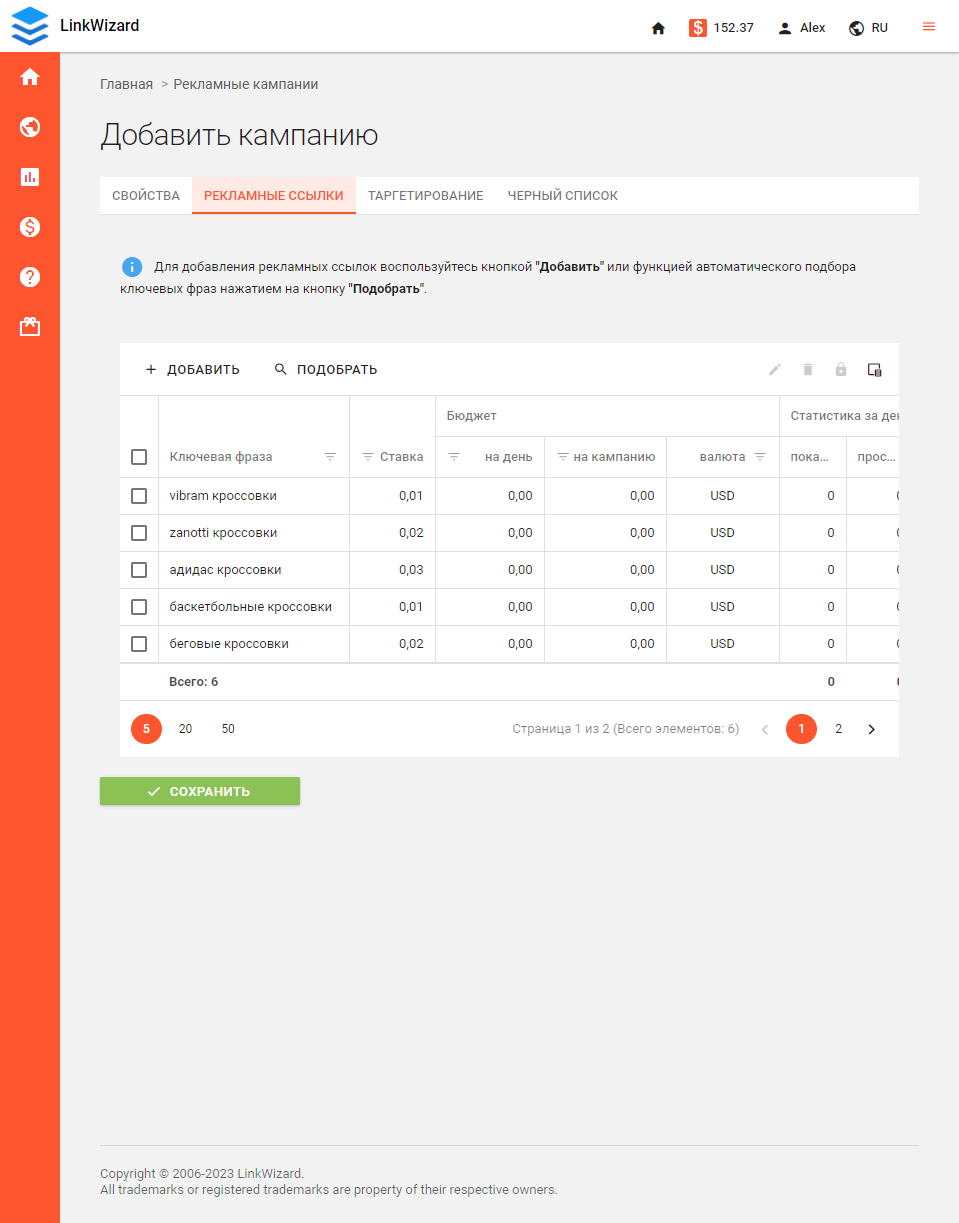Image resolution: width=959 pixels, height=1223 pixels.
Task: Select the edit pencil icon above the table
Action: [775, 369]
